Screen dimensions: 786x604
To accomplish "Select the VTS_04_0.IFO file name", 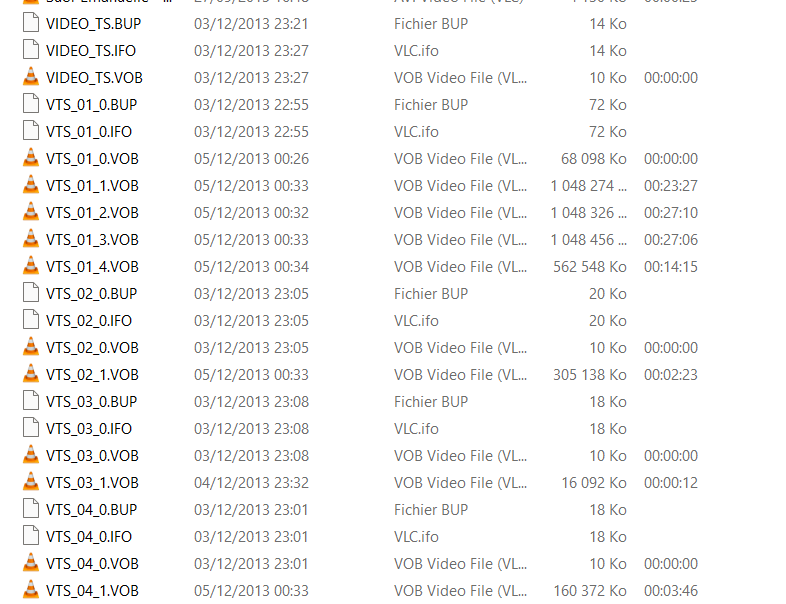I will [x=89, y=537].
